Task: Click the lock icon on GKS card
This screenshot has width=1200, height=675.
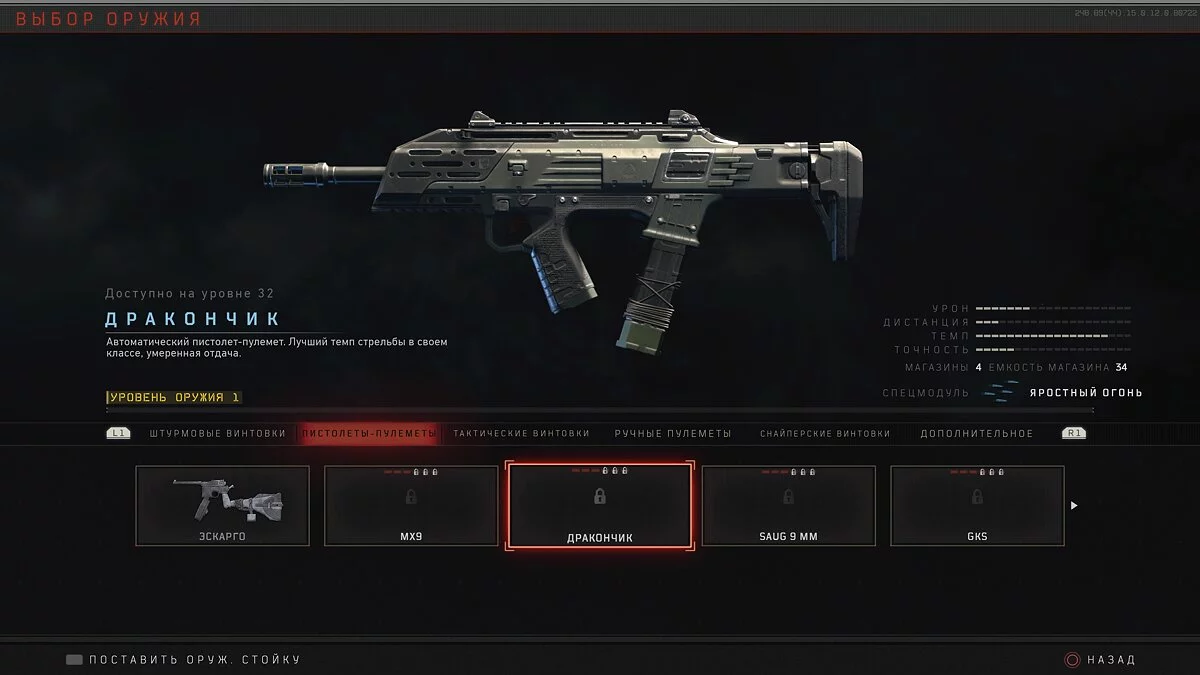Action: pyautogui.click(x=977, y=497)
